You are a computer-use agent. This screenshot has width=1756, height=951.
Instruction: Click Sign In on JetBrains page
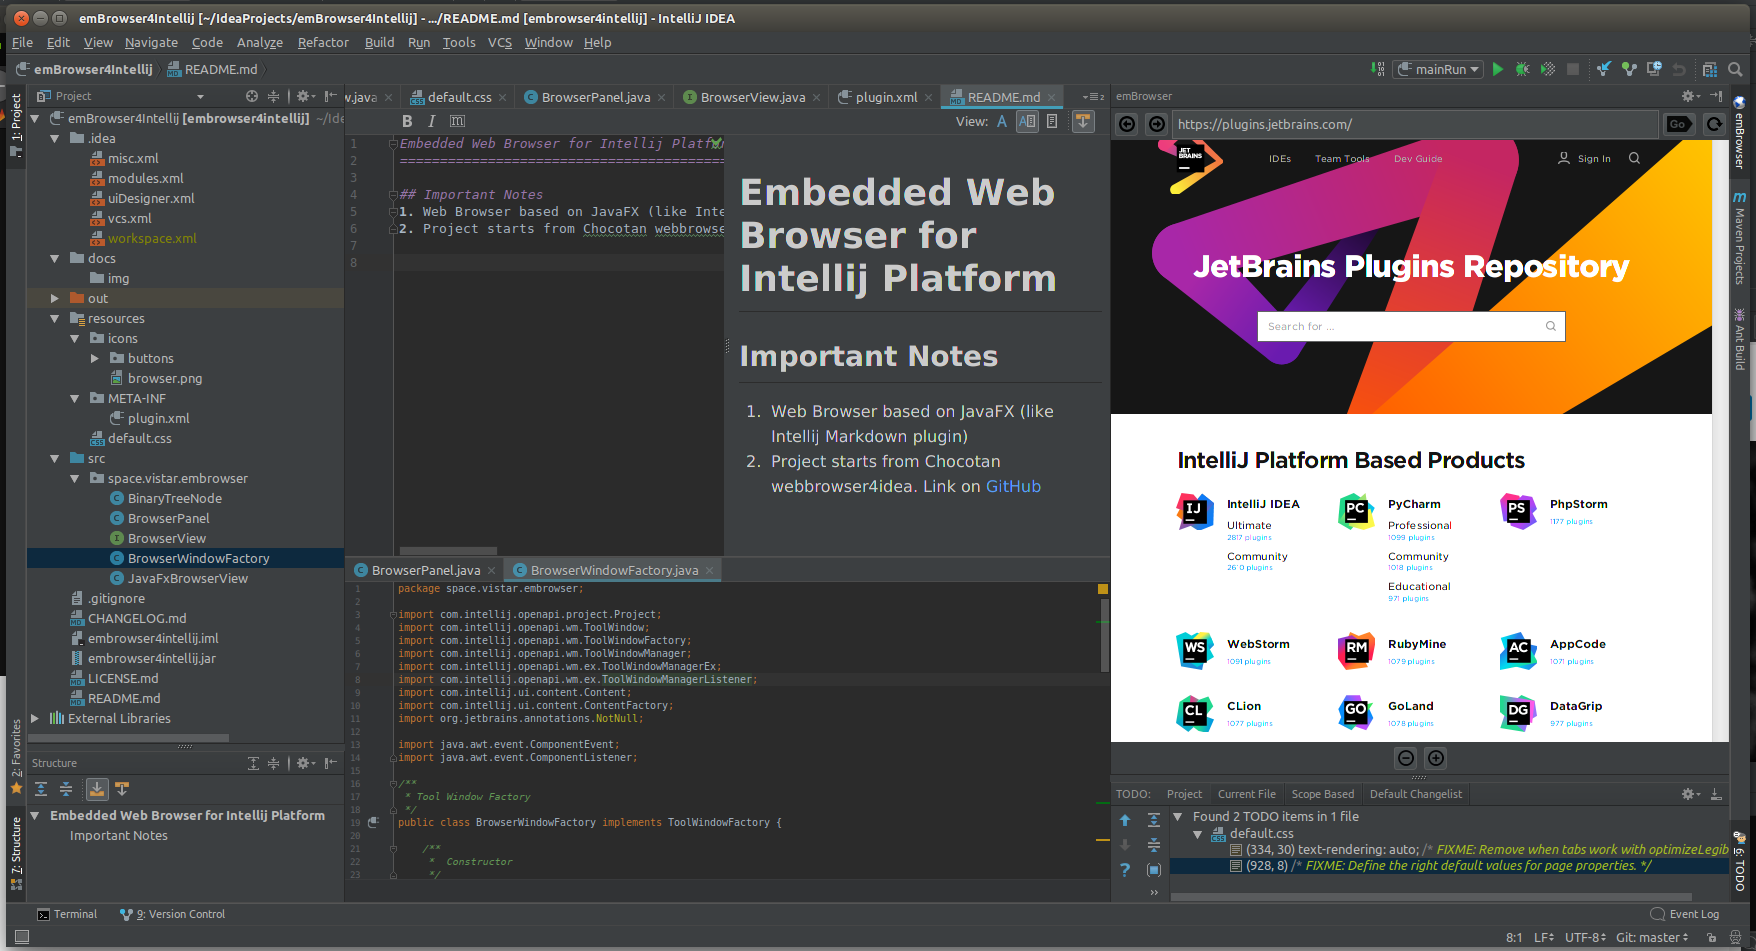tap(1594, 159)
